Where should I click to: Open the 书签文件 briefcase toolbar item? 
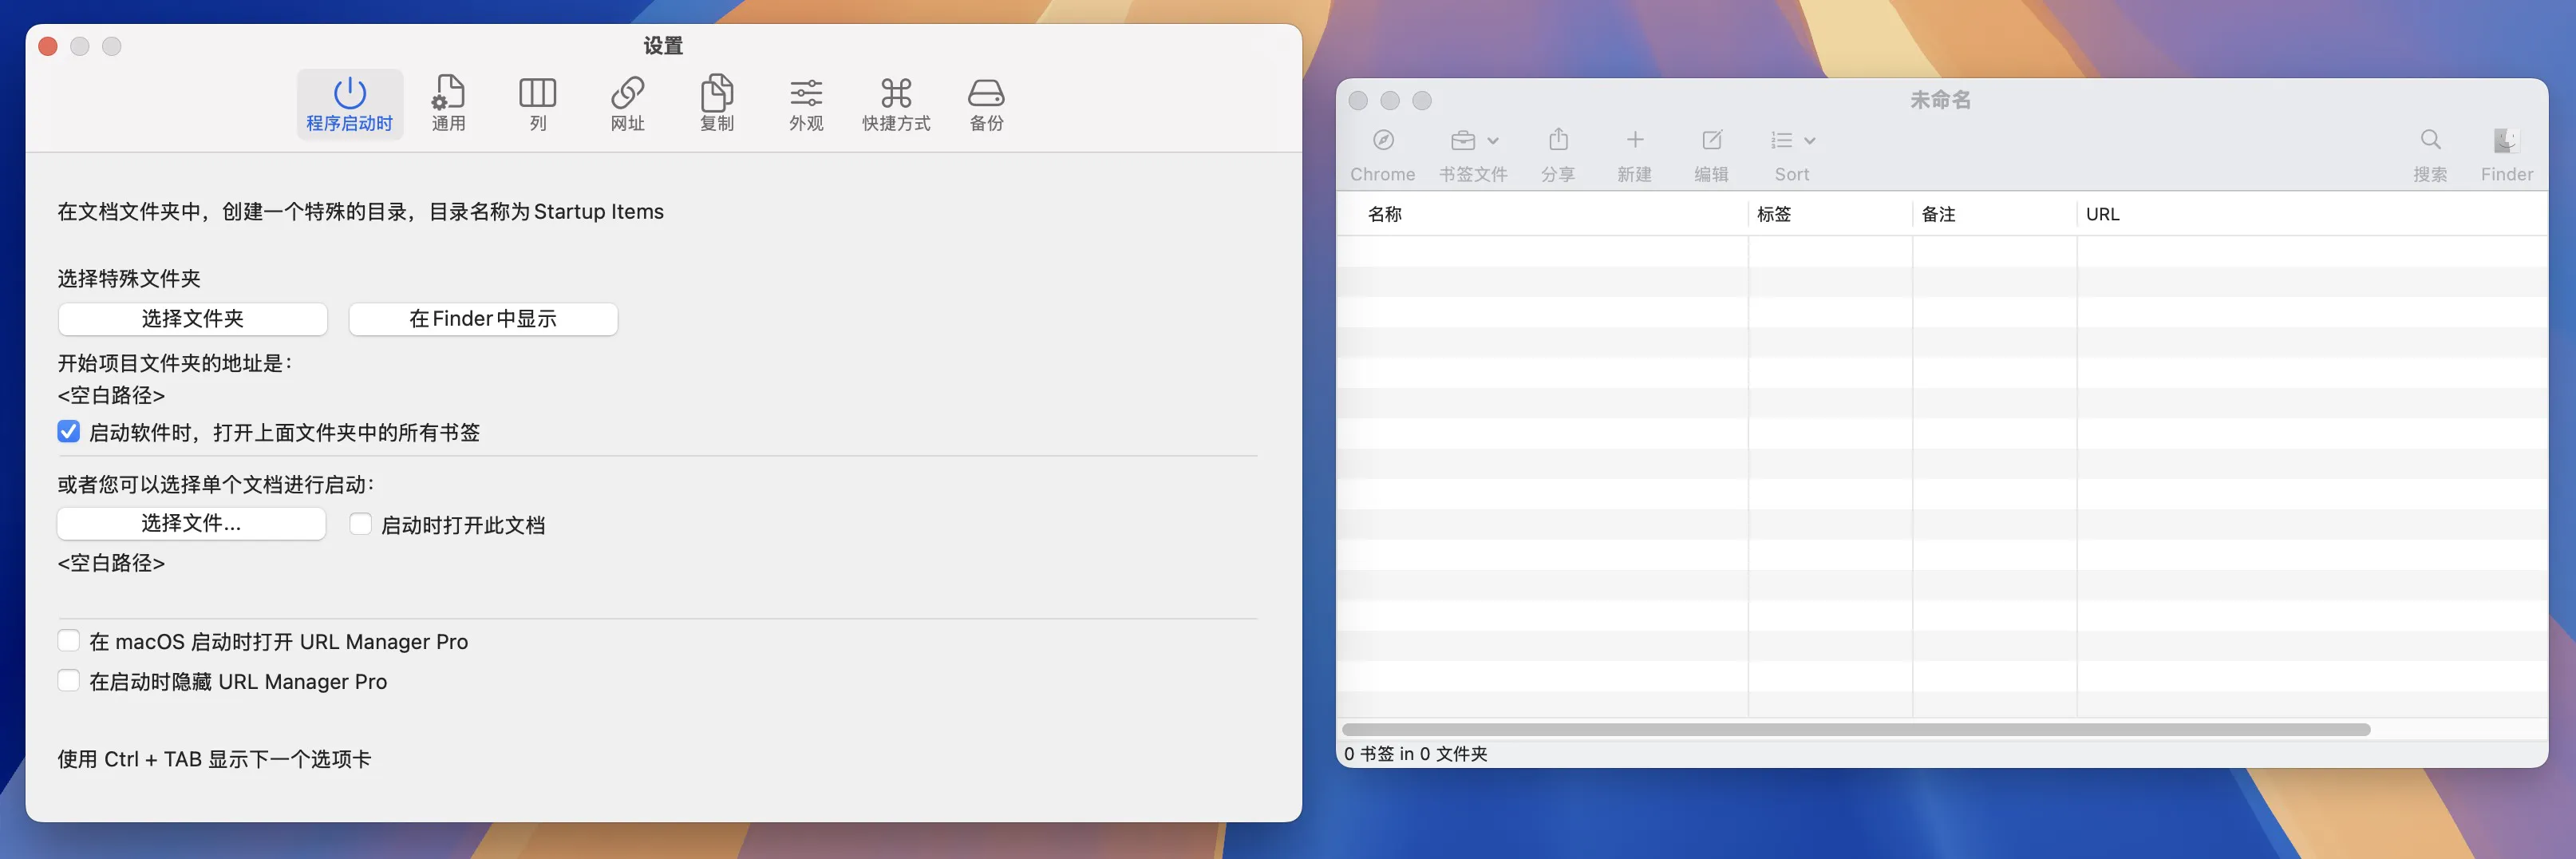coord(1463,140)
